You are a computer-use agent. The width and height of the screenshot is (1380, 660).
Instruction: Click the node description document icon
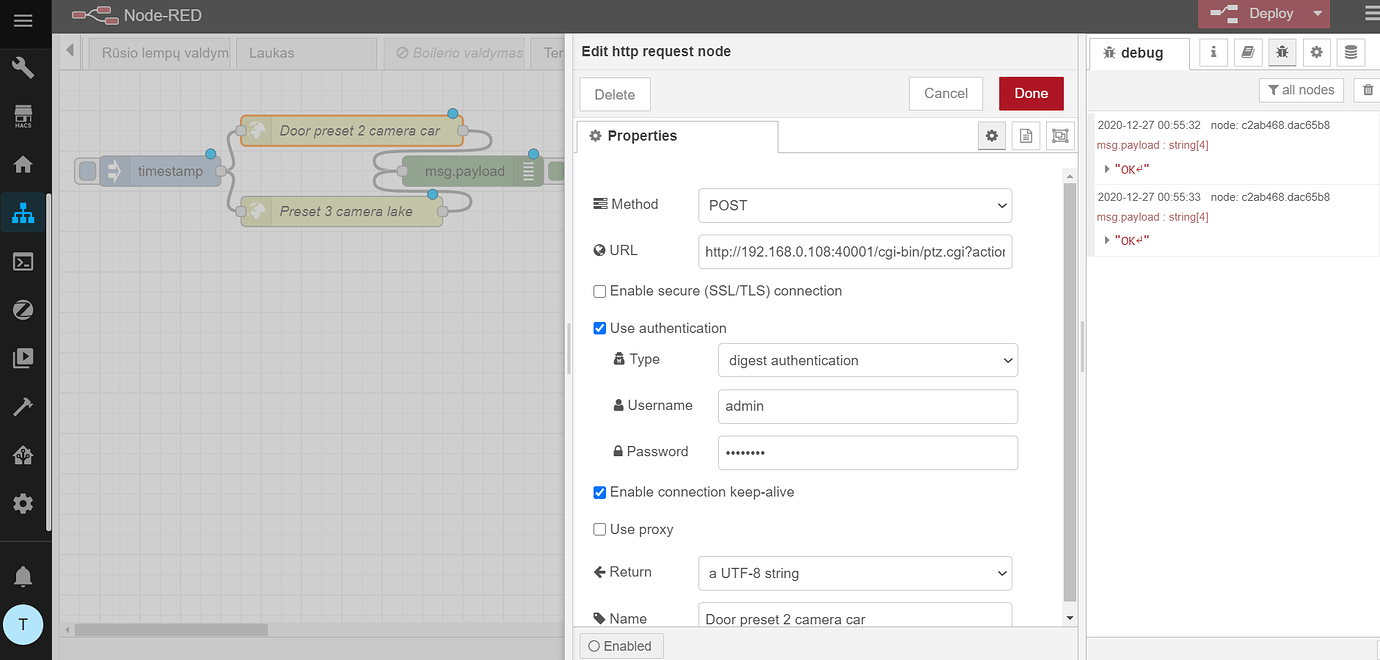pyautogui.click(x=1026, y=136)
